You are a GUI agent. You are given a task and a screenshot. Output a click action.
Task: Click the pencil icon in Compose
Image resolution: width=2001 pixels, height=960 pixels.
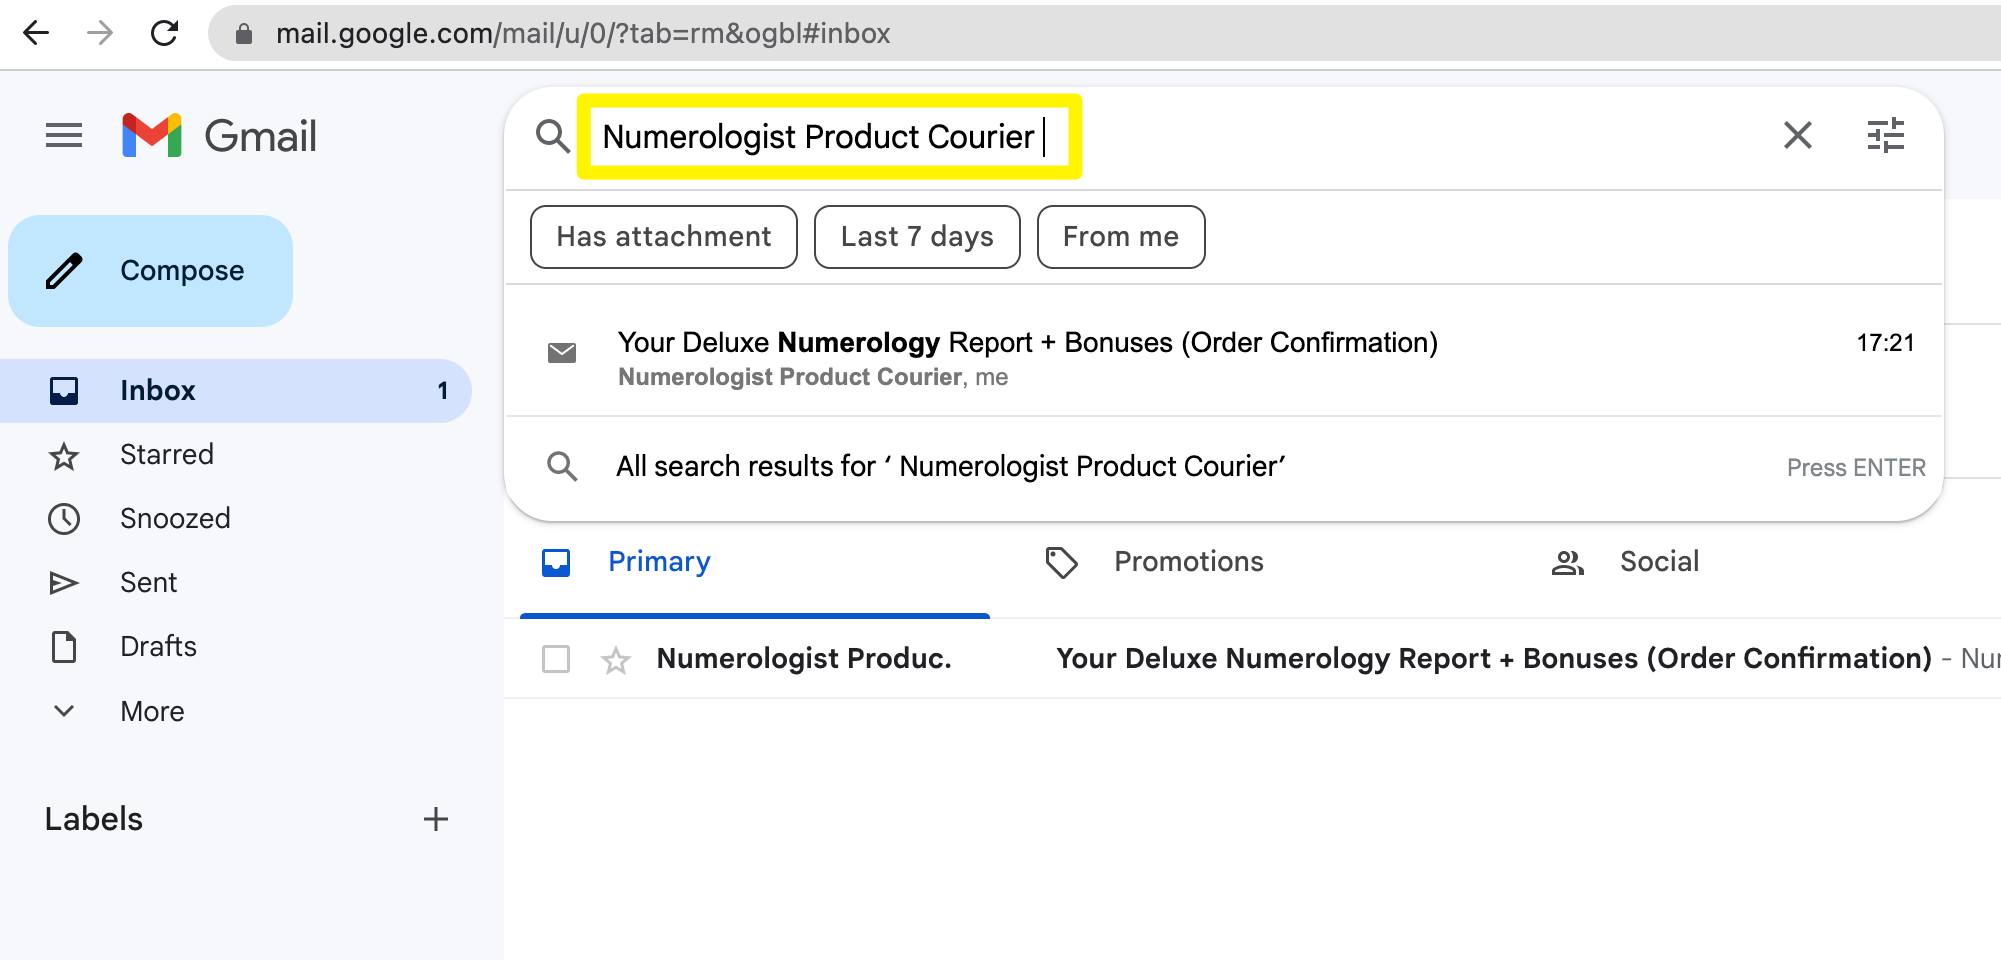pos(64,271)
